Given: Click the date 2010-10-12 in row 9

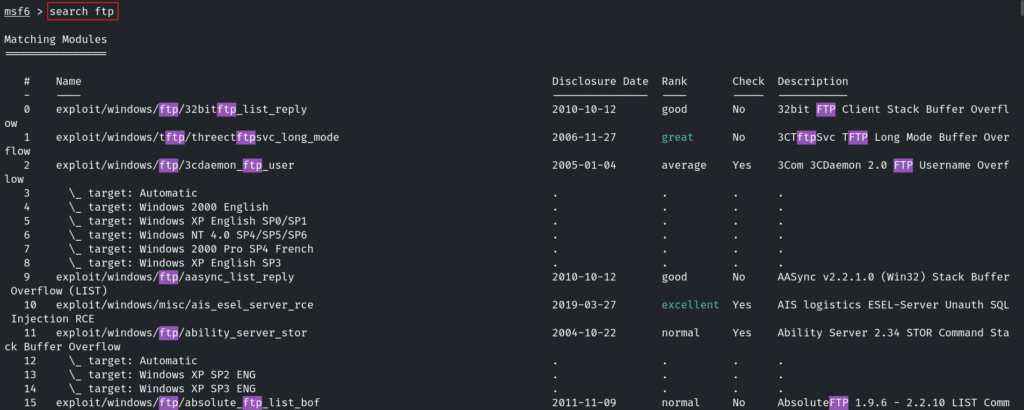Looking at the screenshot, I should pos(584,277).
